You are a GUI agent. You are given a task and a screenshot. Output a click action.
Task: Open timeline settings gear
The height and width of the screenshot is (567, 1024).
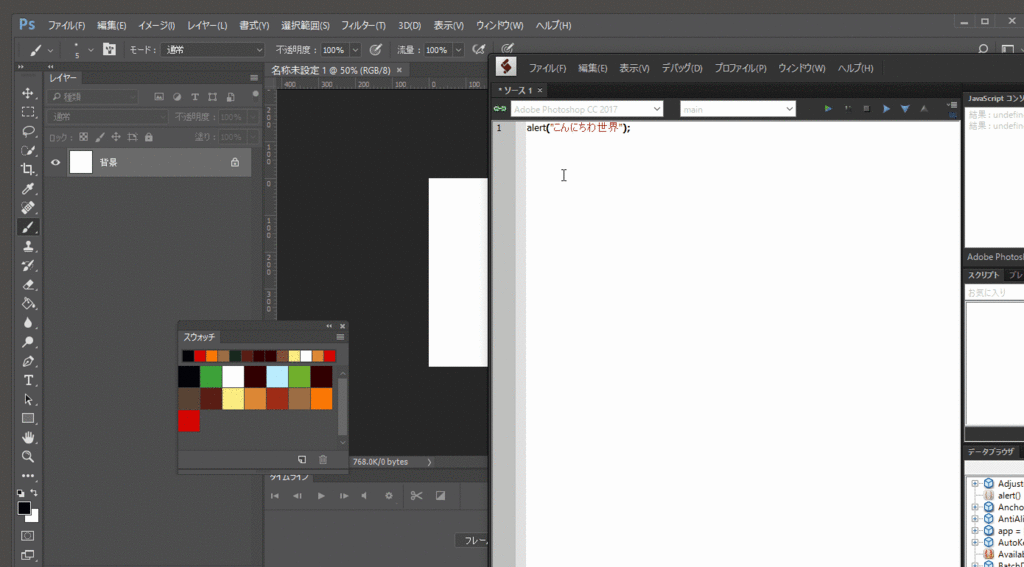click(389, 496)
